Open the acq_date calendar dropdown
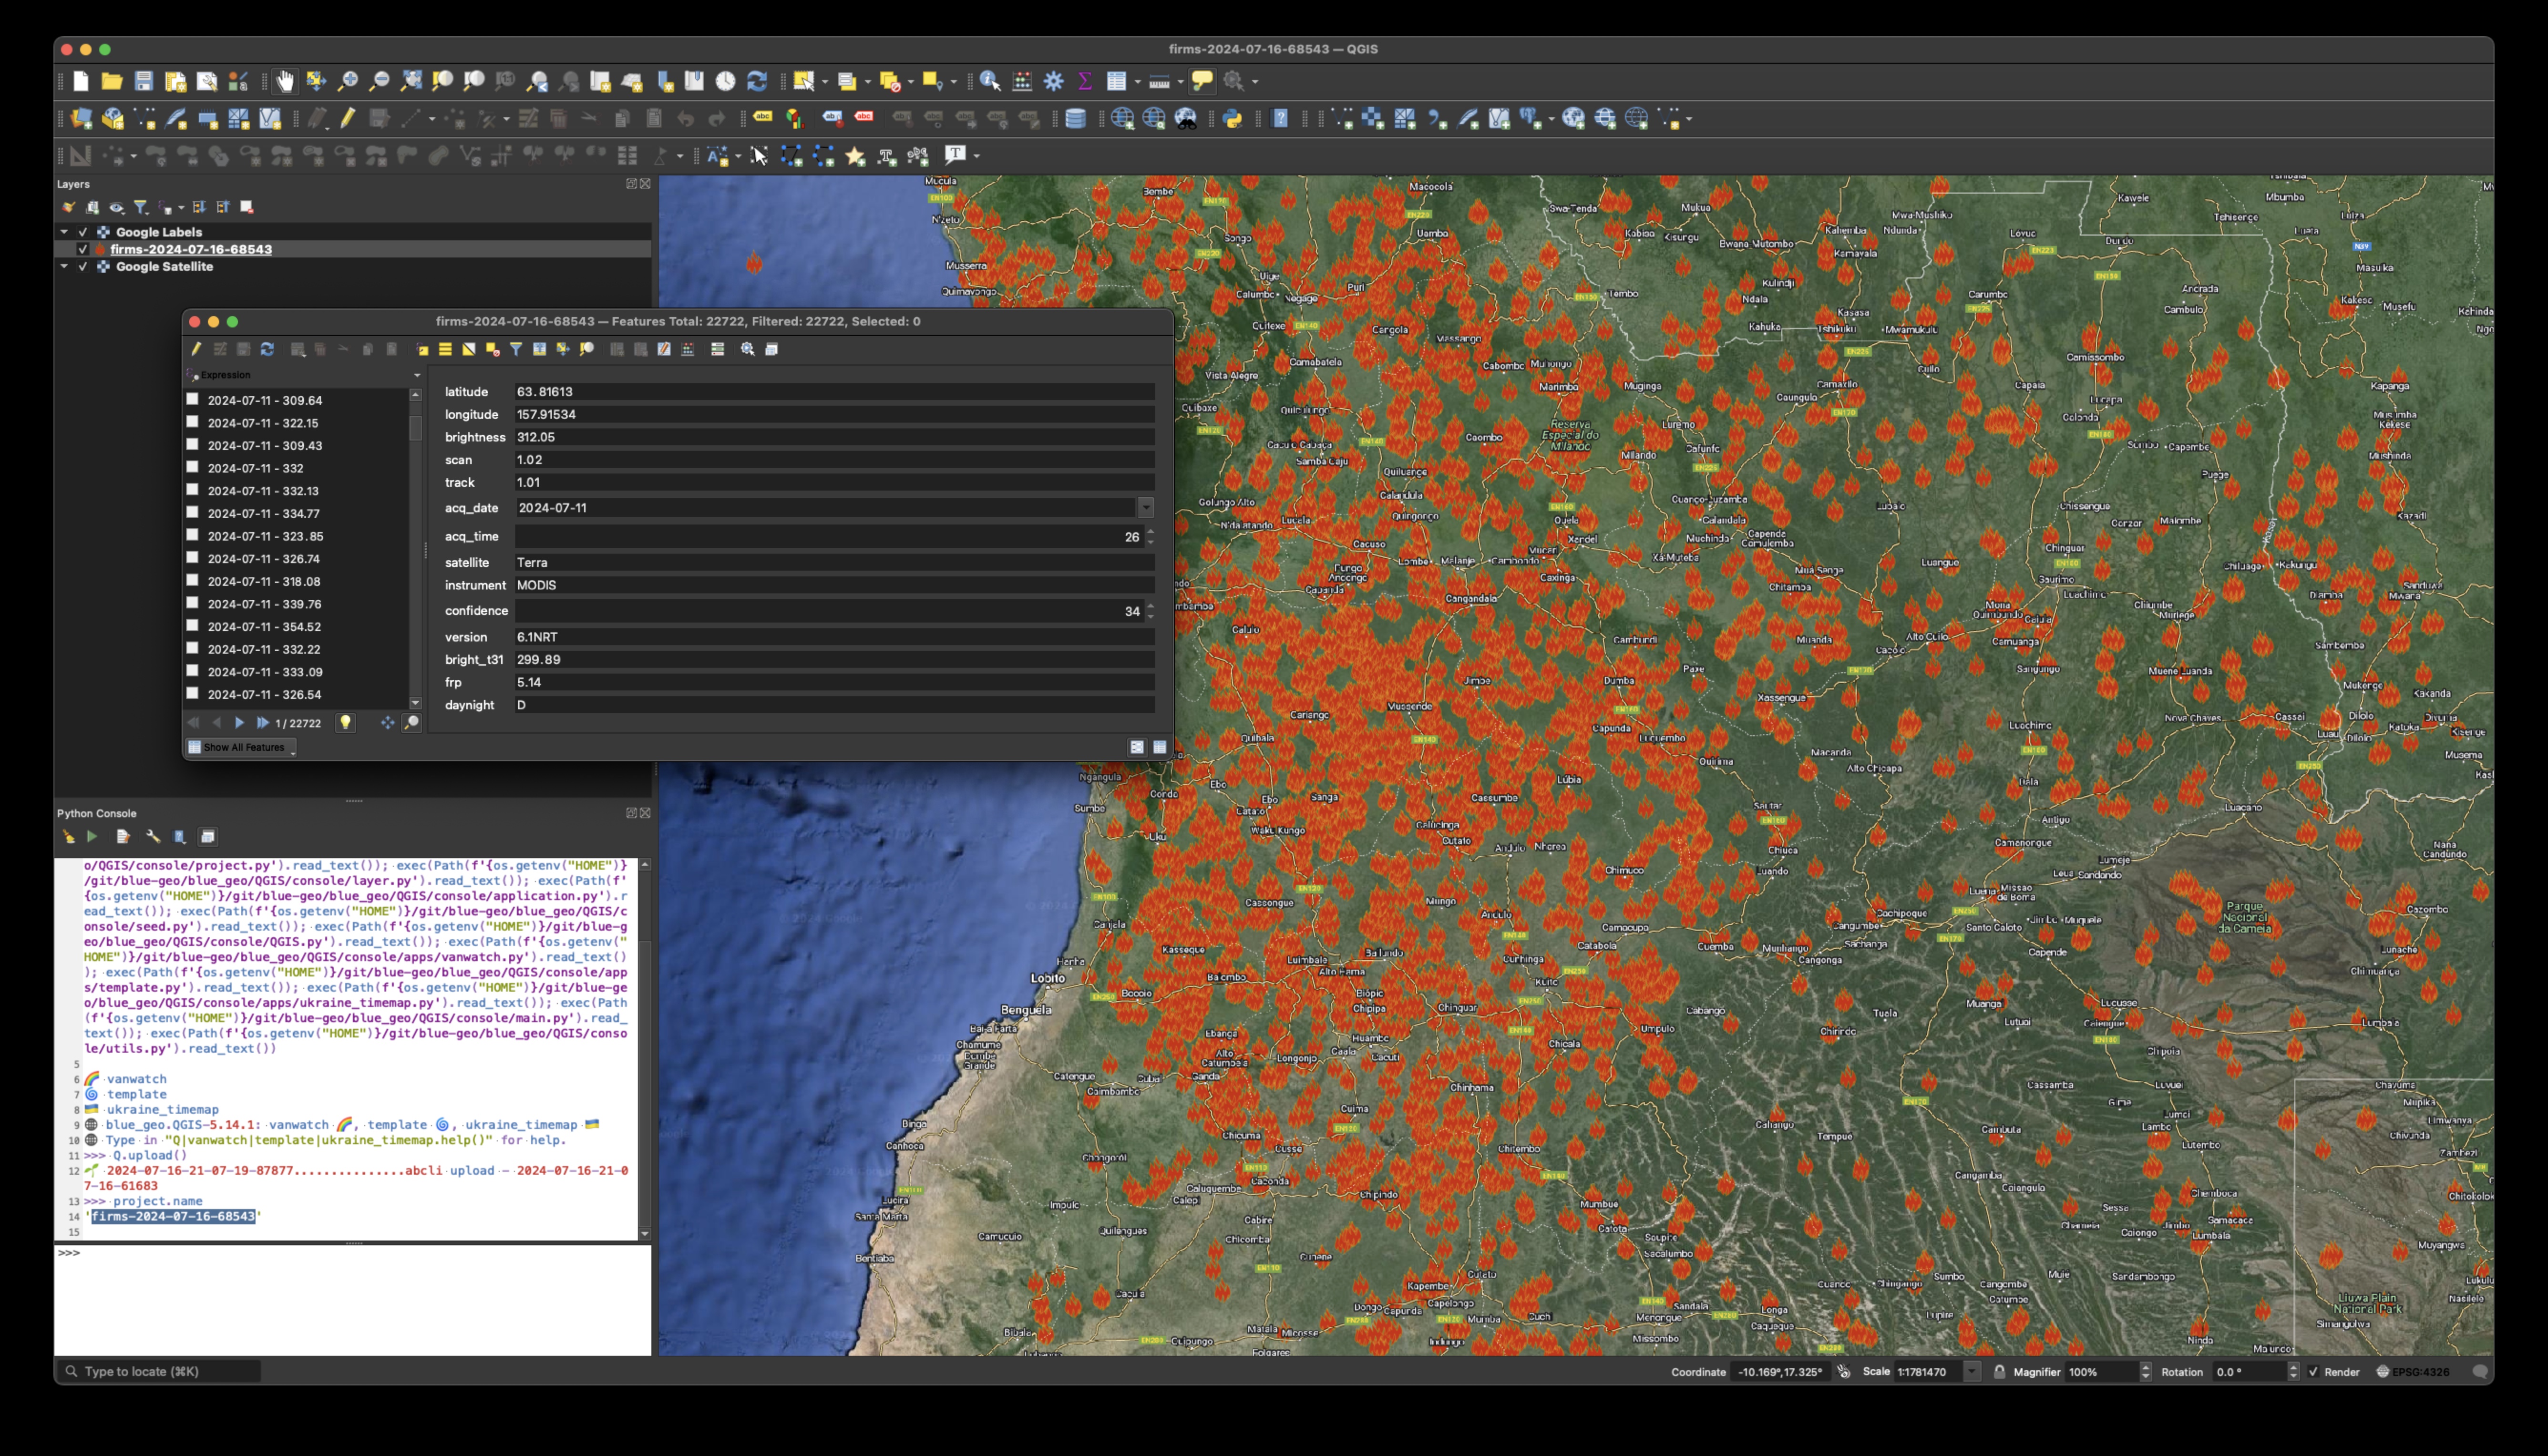 pyautogui.click(x=1146, y=508)
